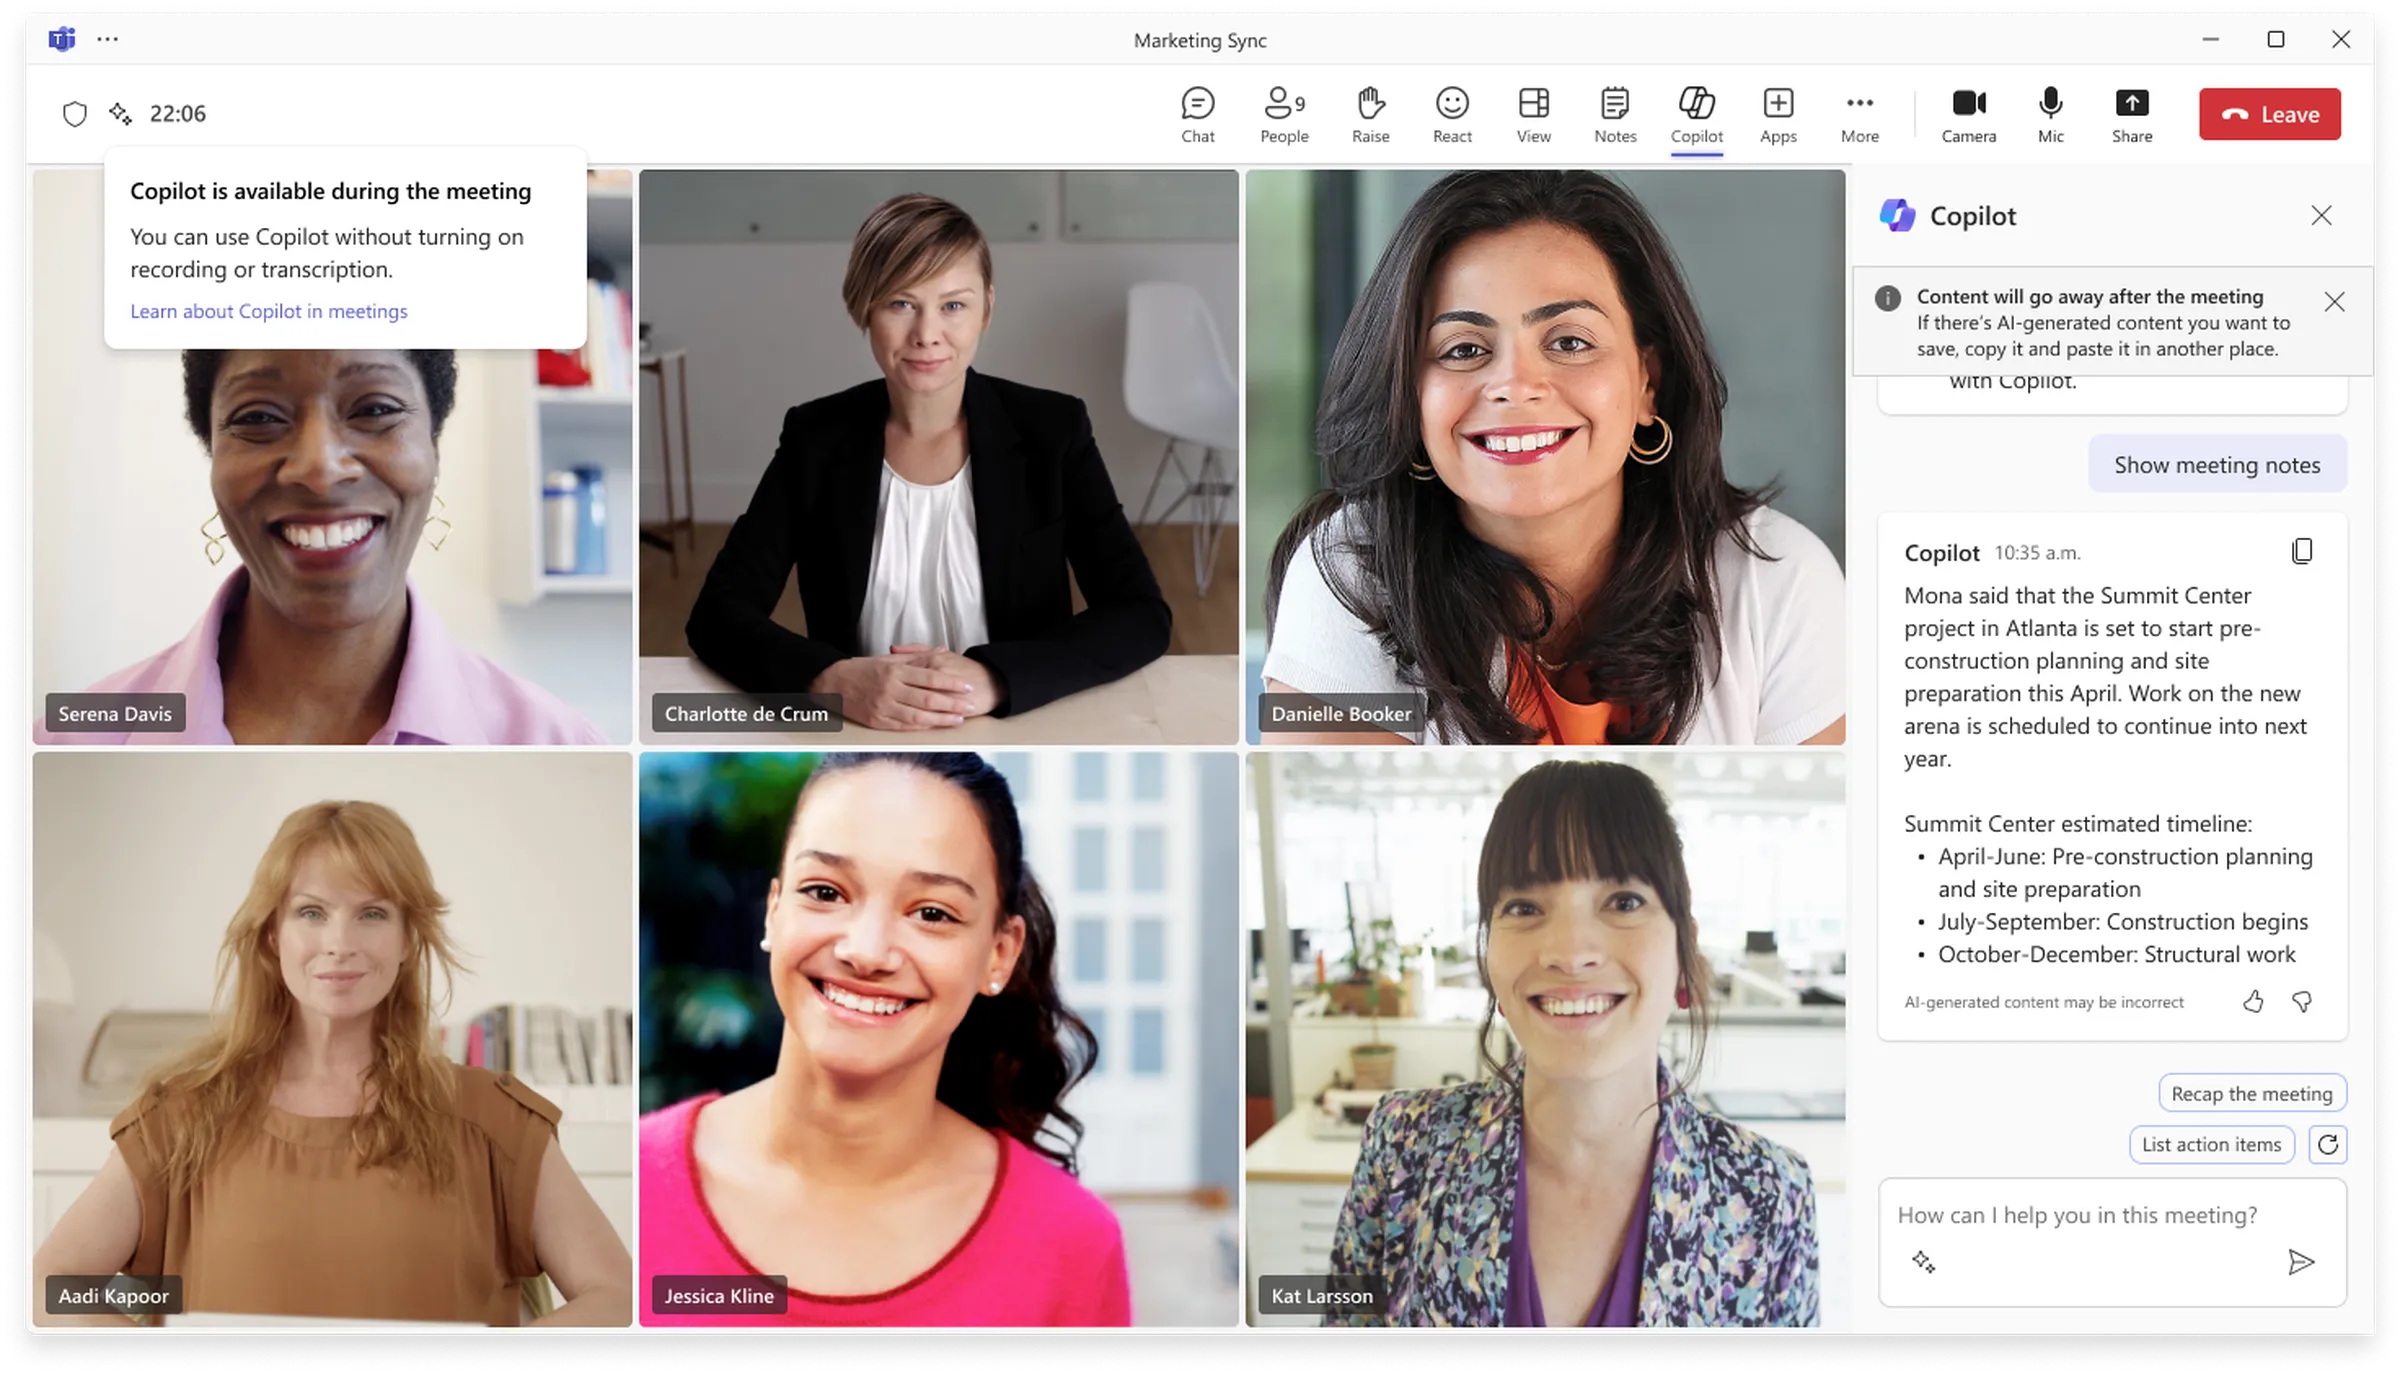Toggle the Camera on or off
The height and width of the screenshot is (1373, 2400).
pyautogui.click(x=1968, y=115)
